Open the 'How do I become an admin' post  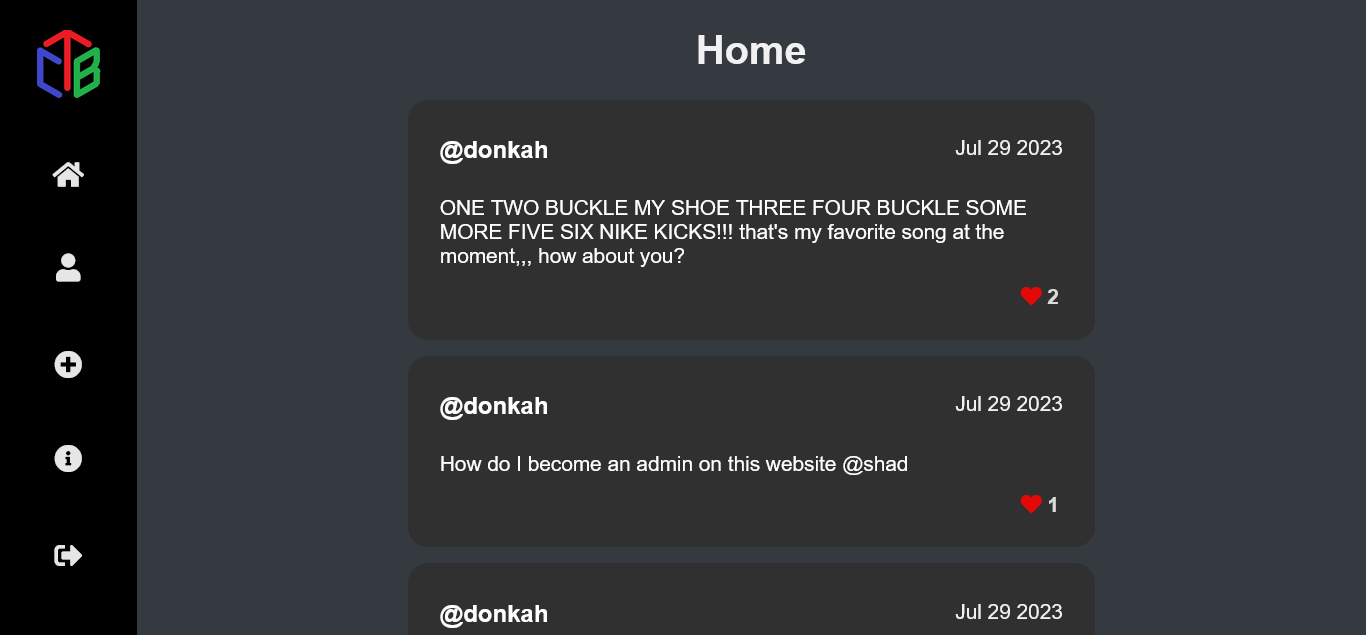pos(674,464)
